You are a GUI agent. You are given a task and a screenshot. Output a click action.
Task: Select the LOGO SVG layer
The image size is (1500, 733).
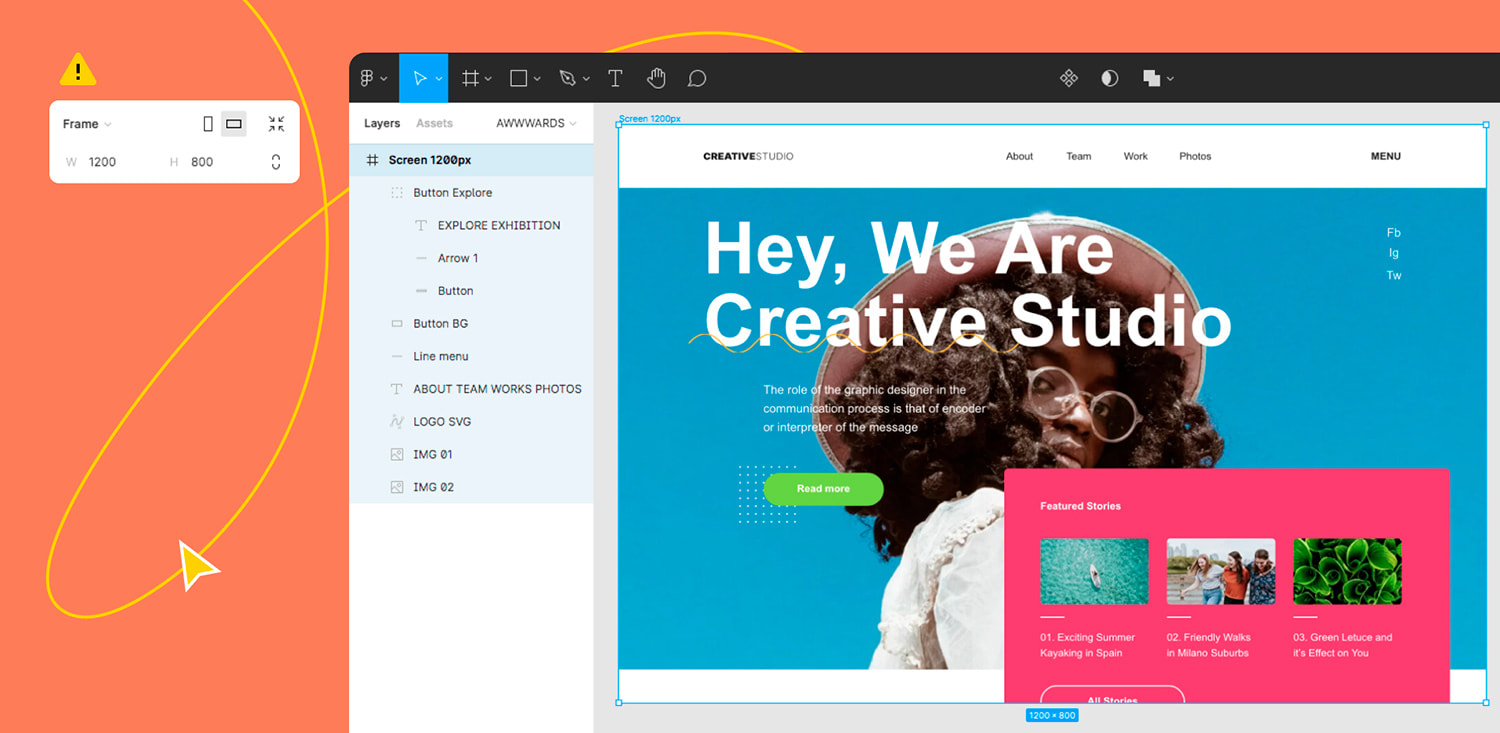(x=441, y=422)
